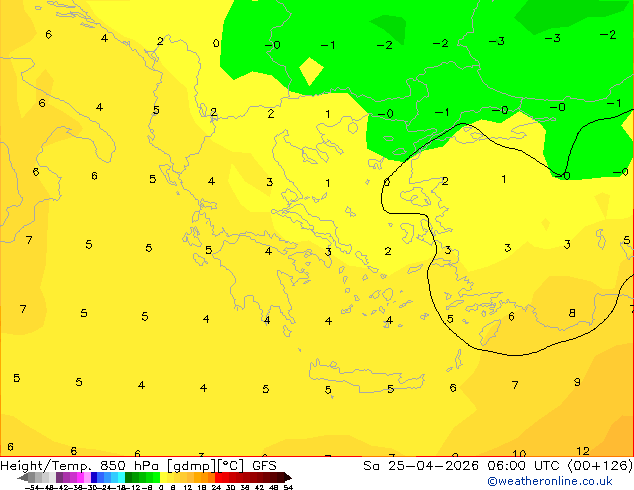This screenshot has width=634, height=490.
Task: Click the dark blue swatch in the color legend
Action: (x=94, y=477)
